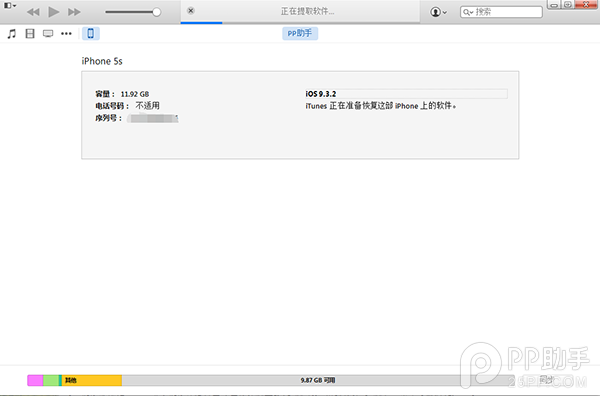600x396 pixels.
Task: Click the phone number value 不适用
Action: [x=147, y=106]
